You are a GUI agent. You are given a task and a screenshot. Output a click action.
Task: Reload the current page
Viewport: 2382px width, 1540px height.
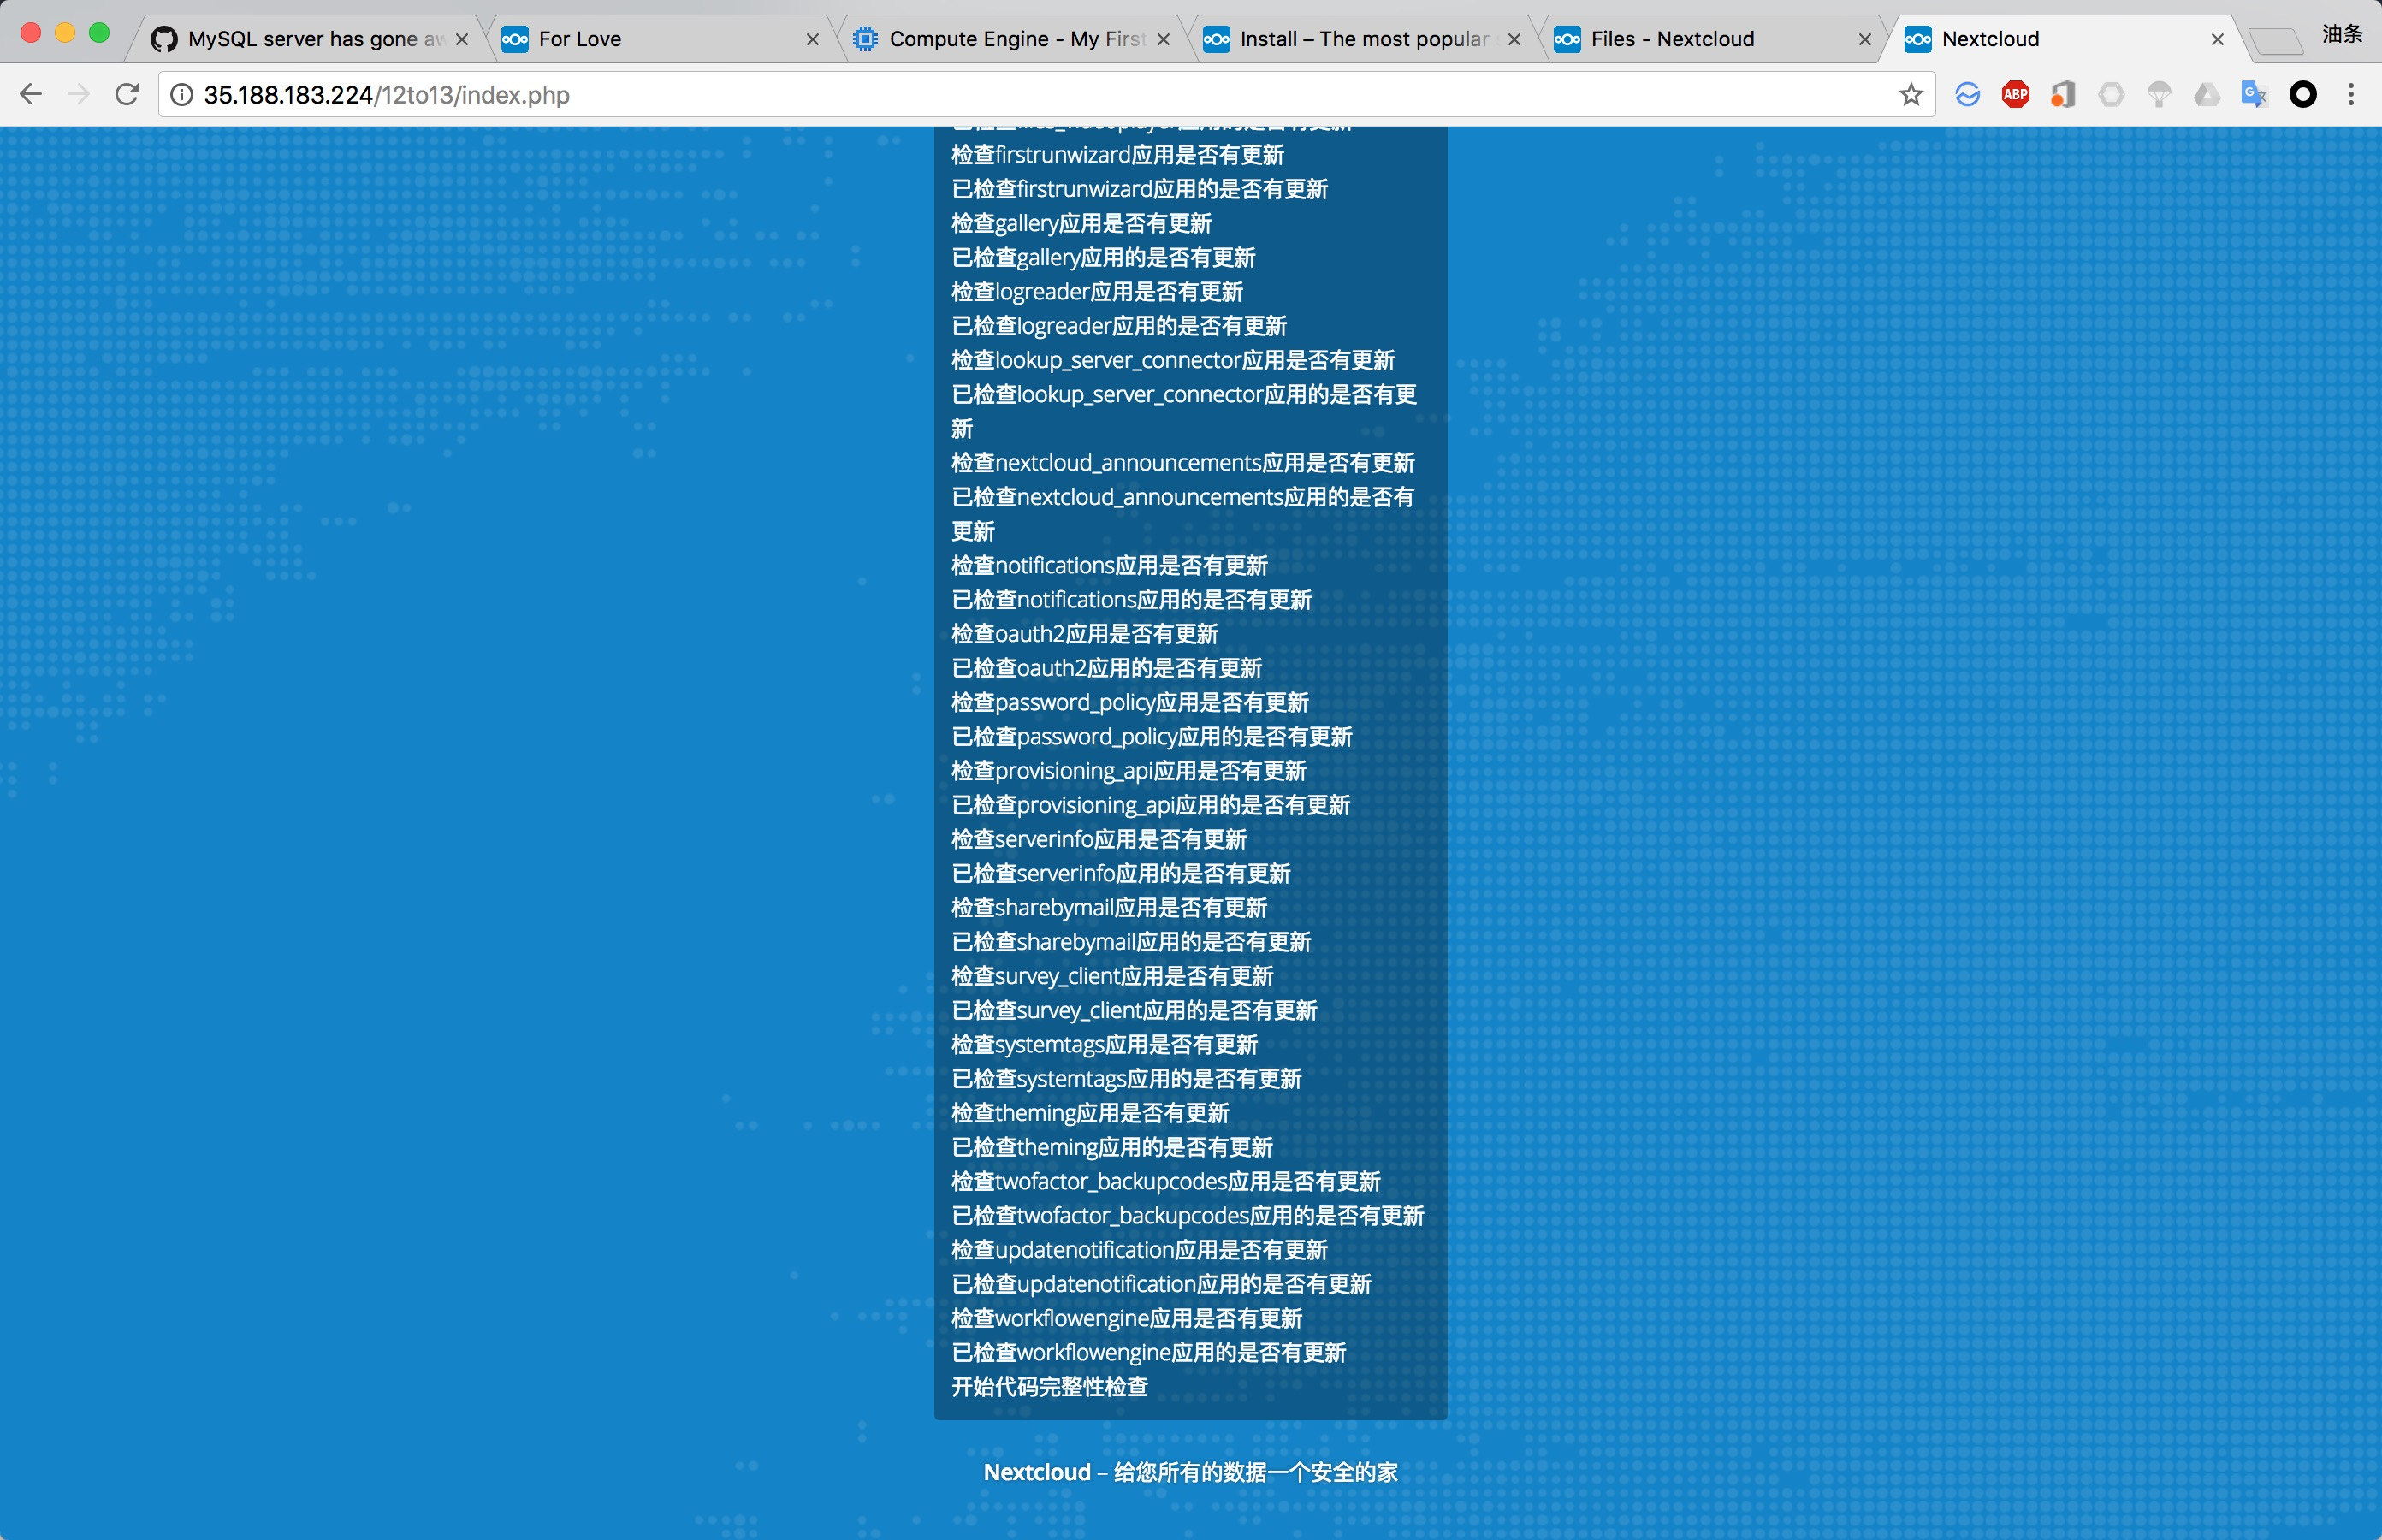pos(127,94)
